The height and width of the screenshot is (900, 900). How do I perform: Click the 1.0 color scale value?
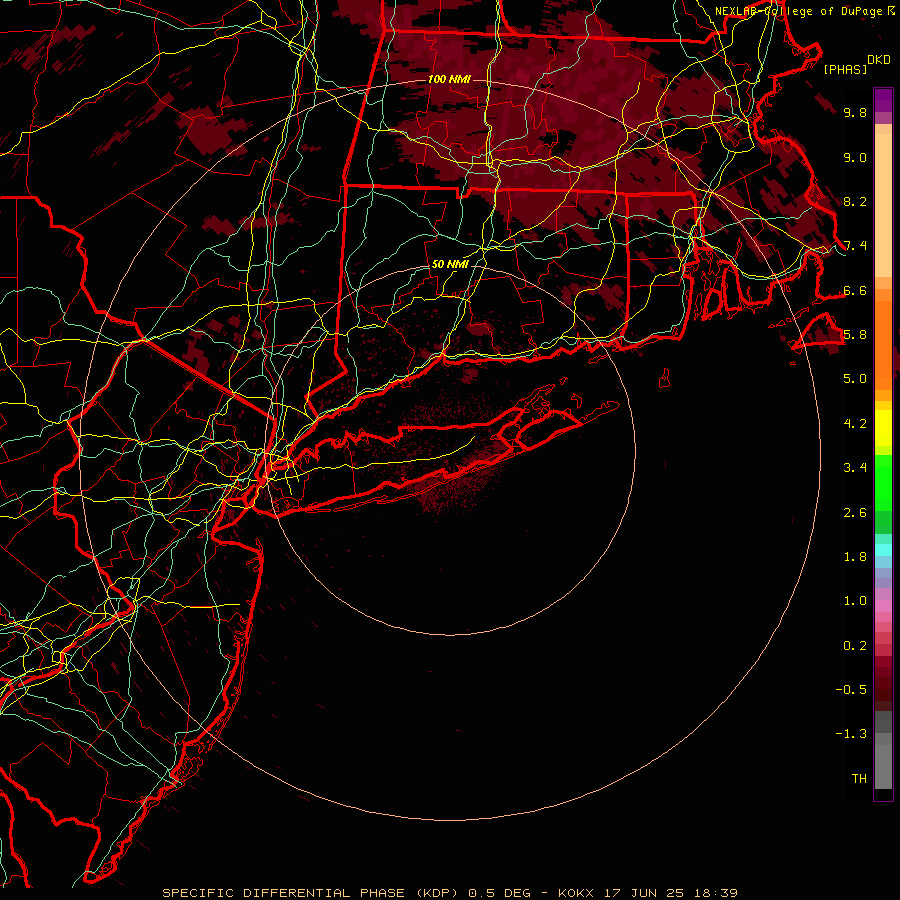pyautogui.click(x=855, y=601)
